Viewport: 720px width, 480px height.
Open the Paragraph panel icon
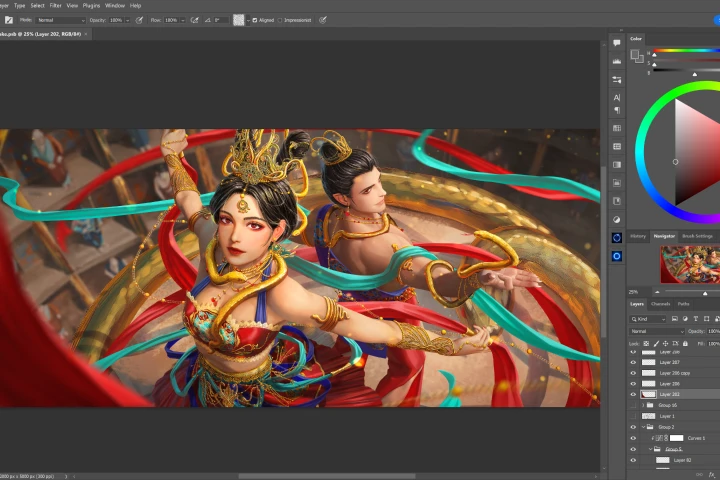pyautogui.click(x=617, y=110)
